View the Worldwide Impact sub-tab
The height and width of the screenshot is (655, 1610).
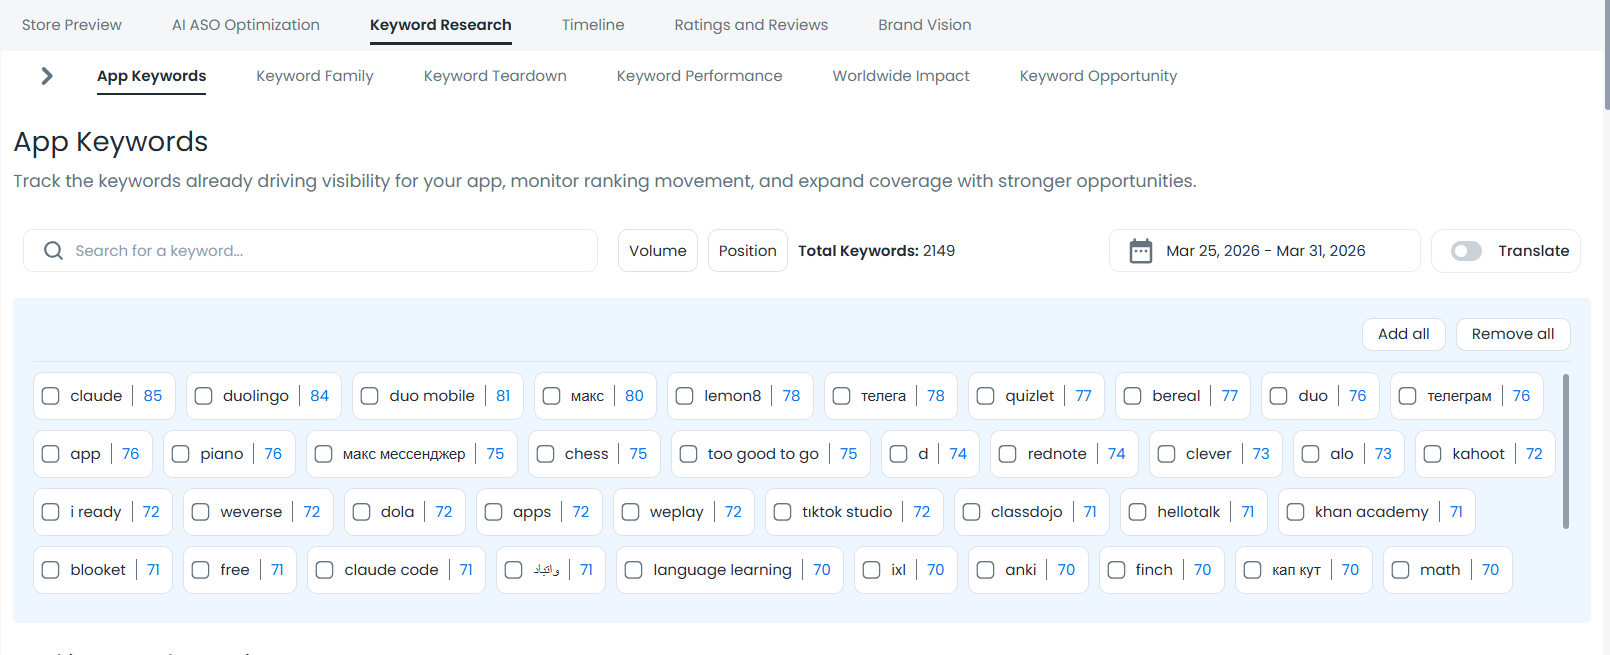point(901,76)
